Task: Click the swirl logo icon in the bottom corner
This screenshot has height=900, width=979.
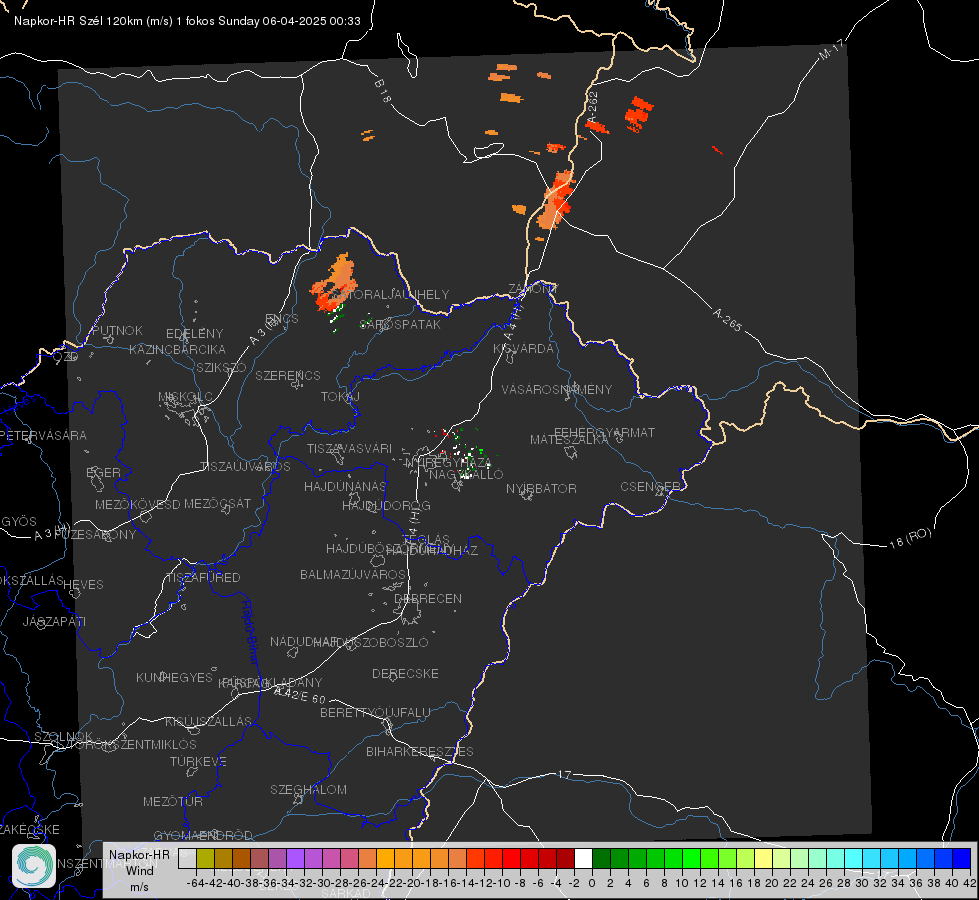Action: (34, 866)
